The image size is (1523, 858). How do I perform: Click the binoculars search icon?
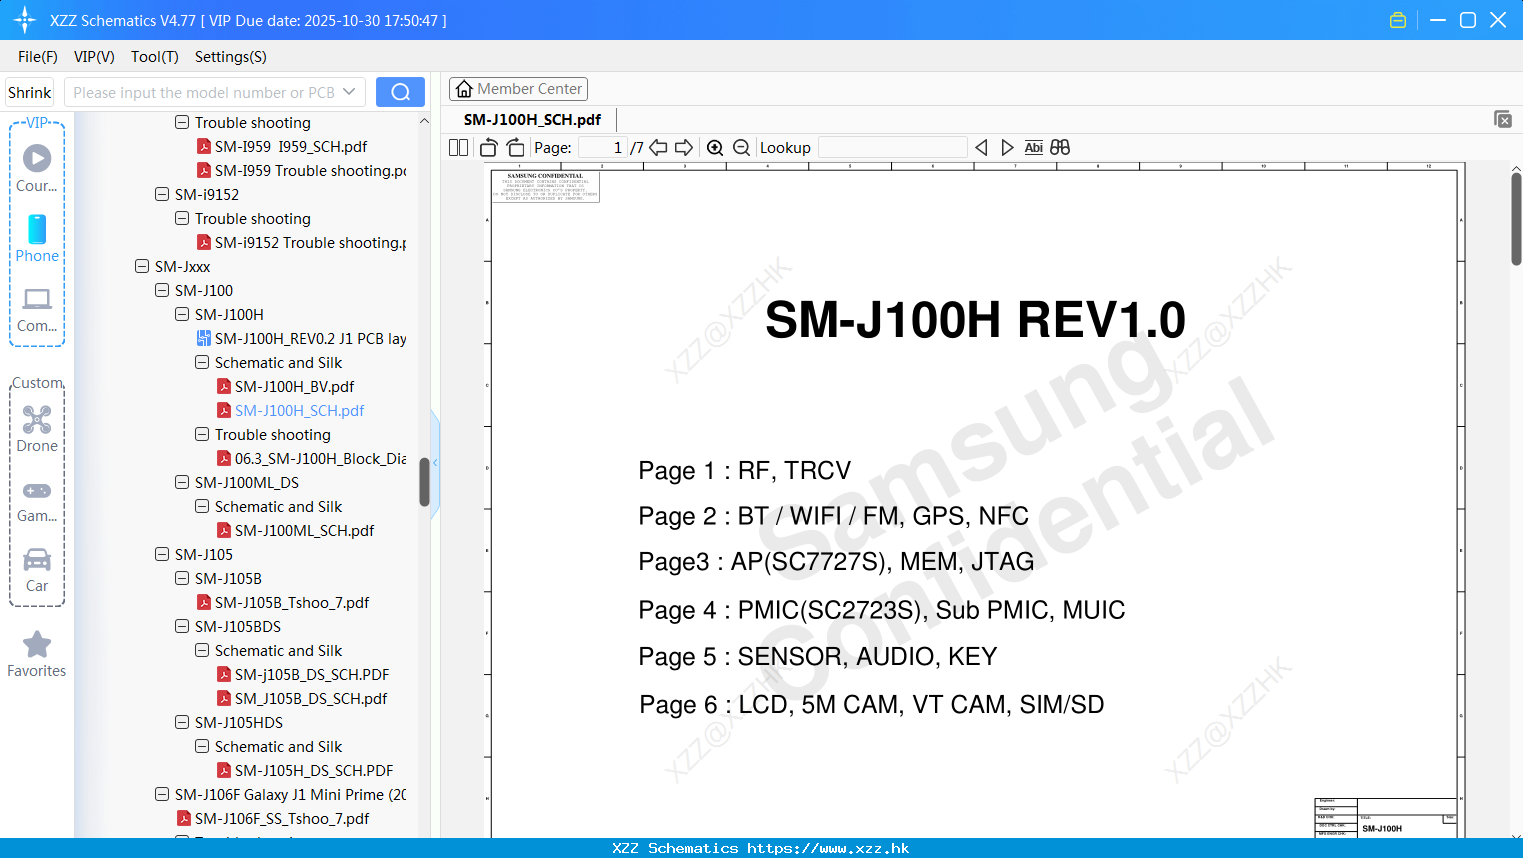pos(1060,148)
